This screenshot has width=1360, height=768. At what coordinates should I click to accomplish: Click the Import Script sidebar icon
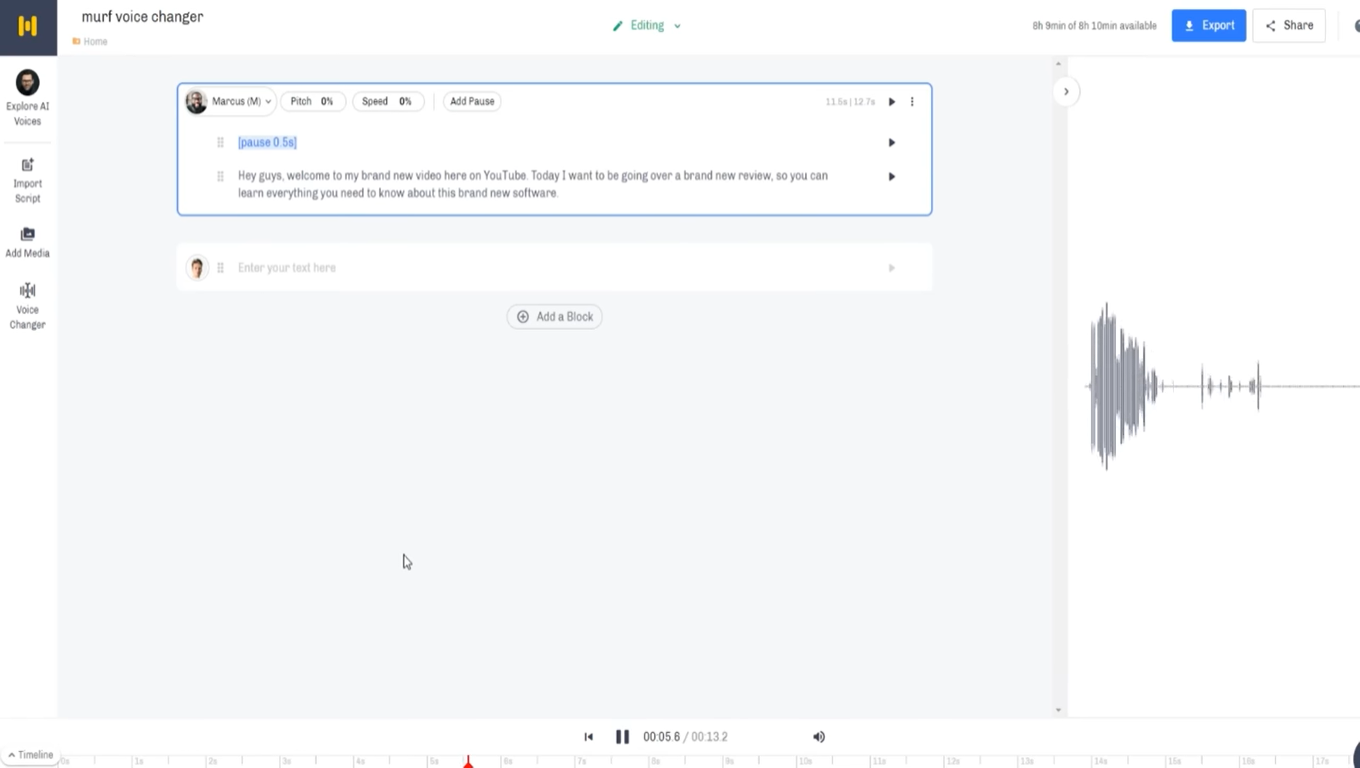28,180
